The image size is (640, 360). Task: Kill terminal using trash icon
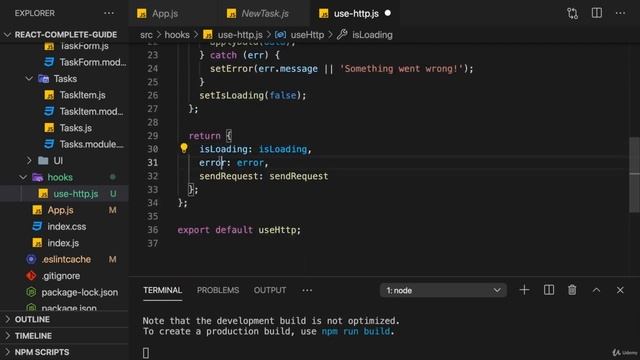[572, 290]
